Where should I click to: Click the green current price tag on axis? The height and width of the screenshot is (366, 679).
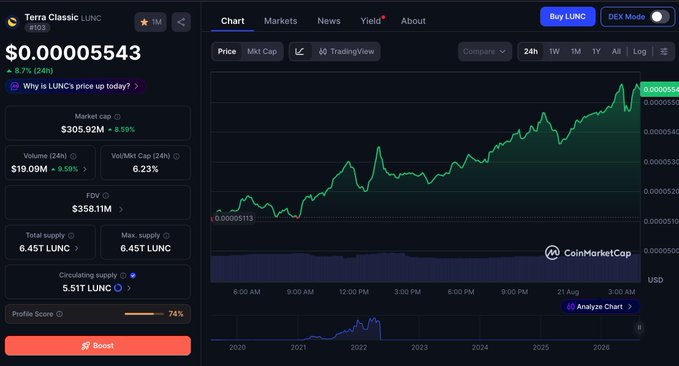pyautogui.click(x=660, y=90)
